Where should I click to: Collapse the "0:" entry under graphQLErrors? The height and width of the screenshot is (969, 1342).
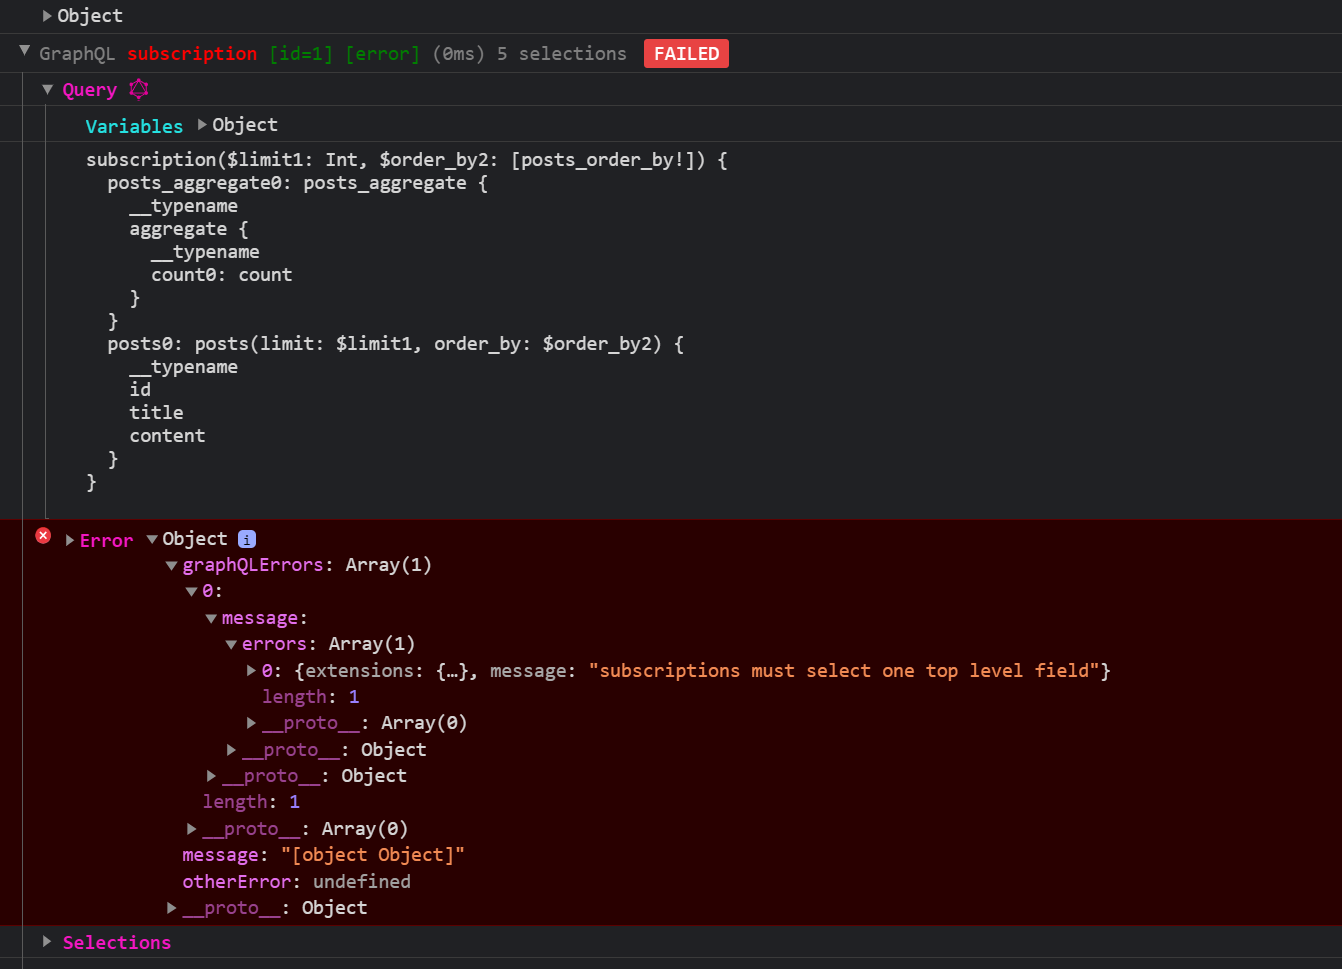click(191, 591)
